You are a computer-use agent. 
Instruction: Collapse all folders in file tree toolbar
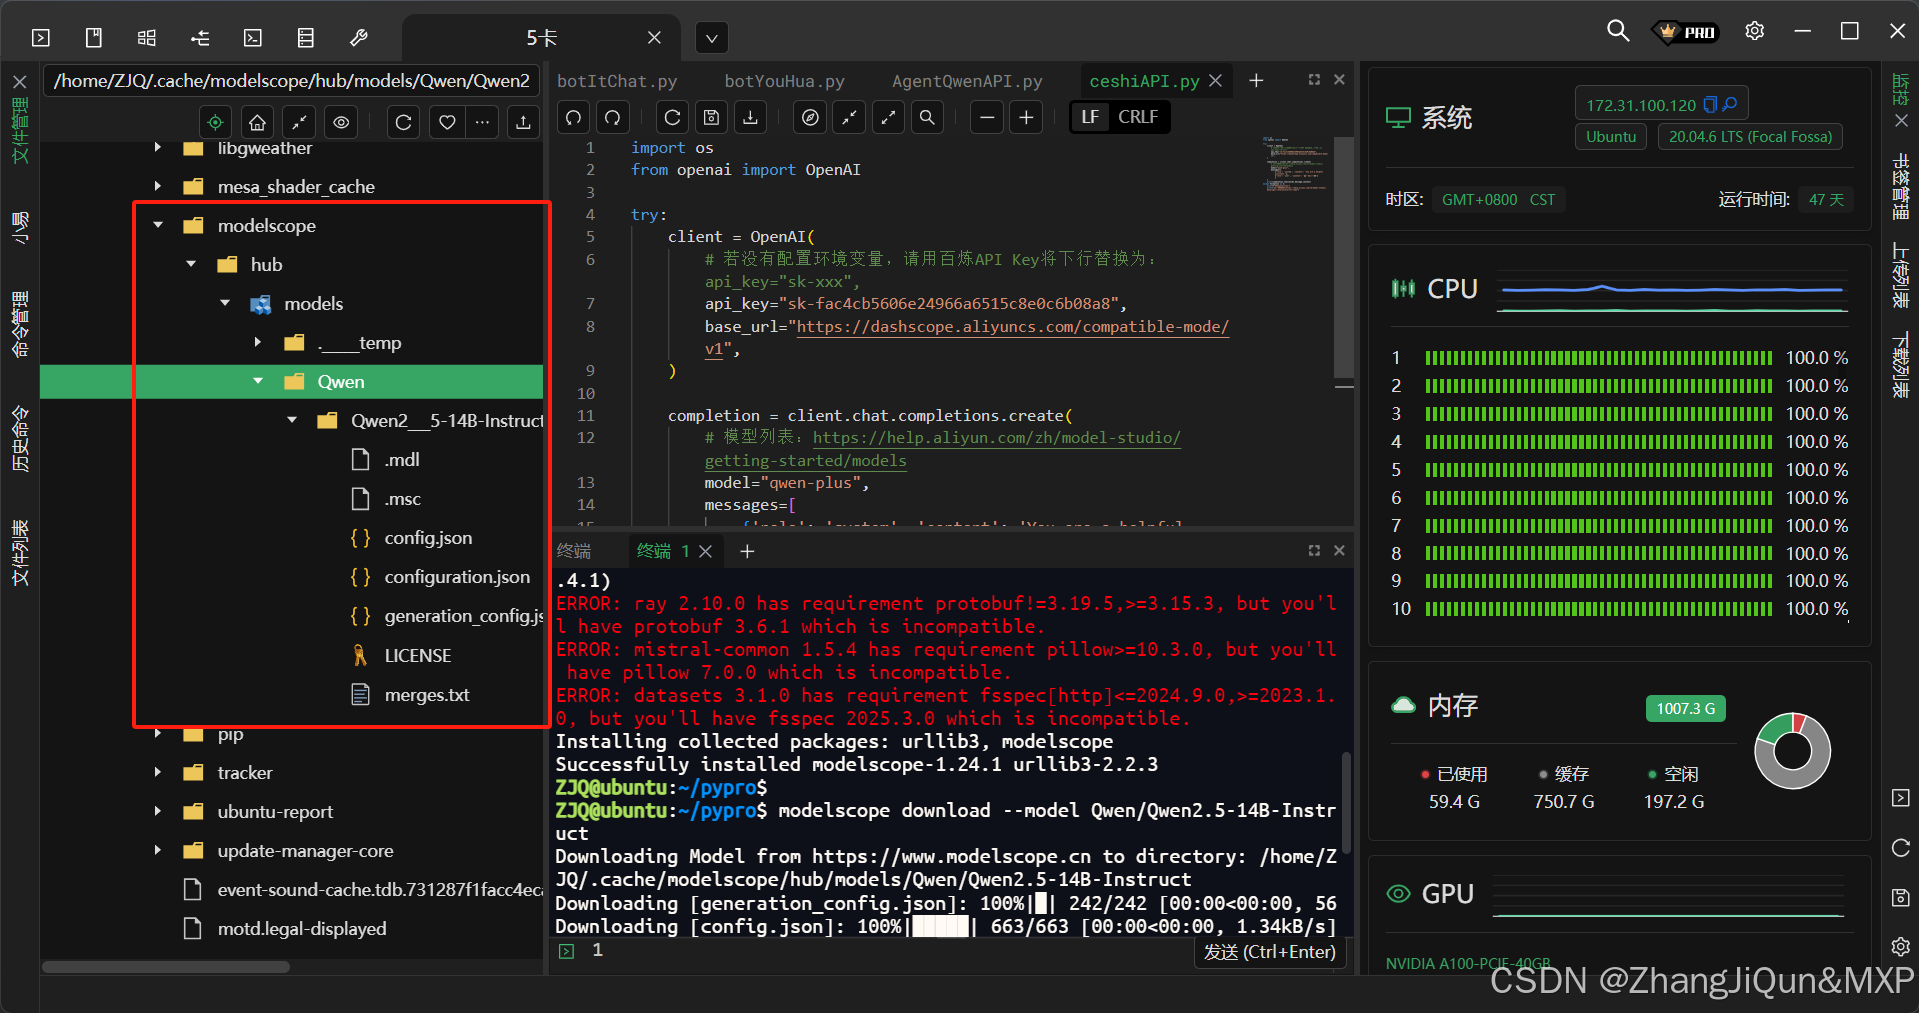(x=299, y=122)
